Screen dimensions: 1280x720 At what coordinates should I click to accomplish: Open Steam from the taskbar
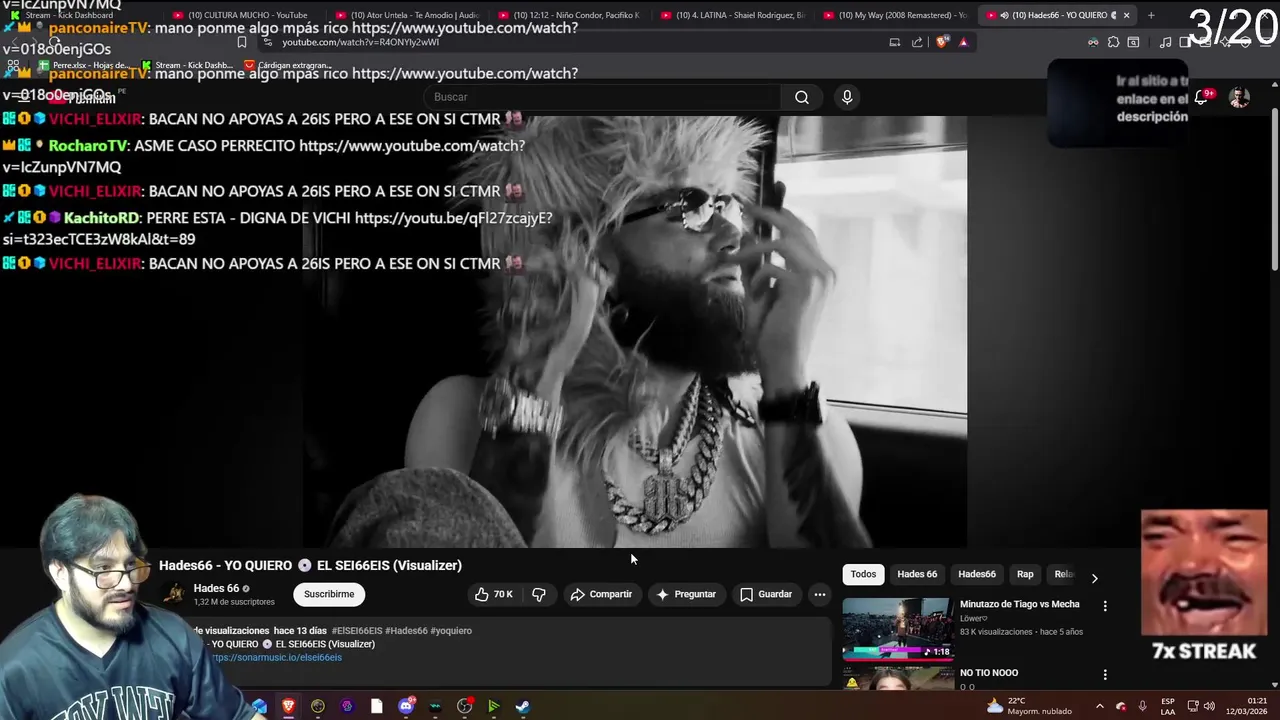pyautogui.click(x=522, y=706)
